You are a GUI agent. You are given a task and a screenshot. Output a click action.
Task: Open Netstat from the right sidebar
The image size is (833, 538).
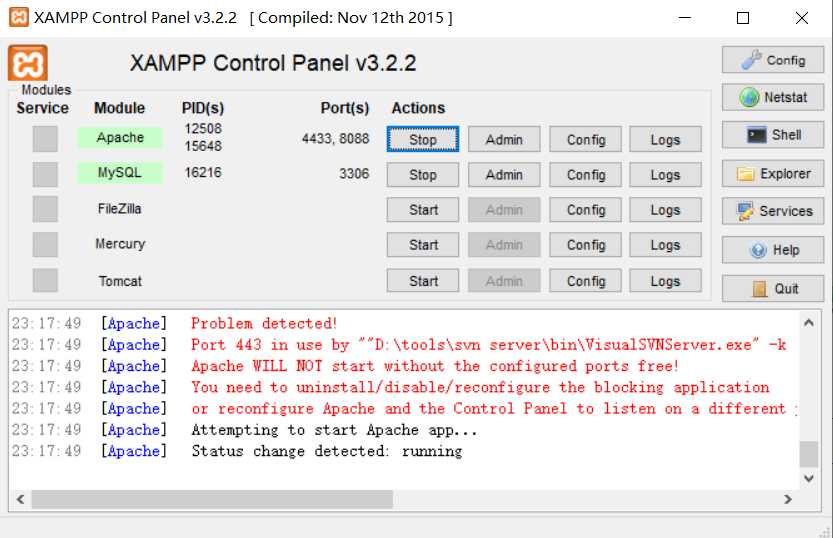coord(773,97)
